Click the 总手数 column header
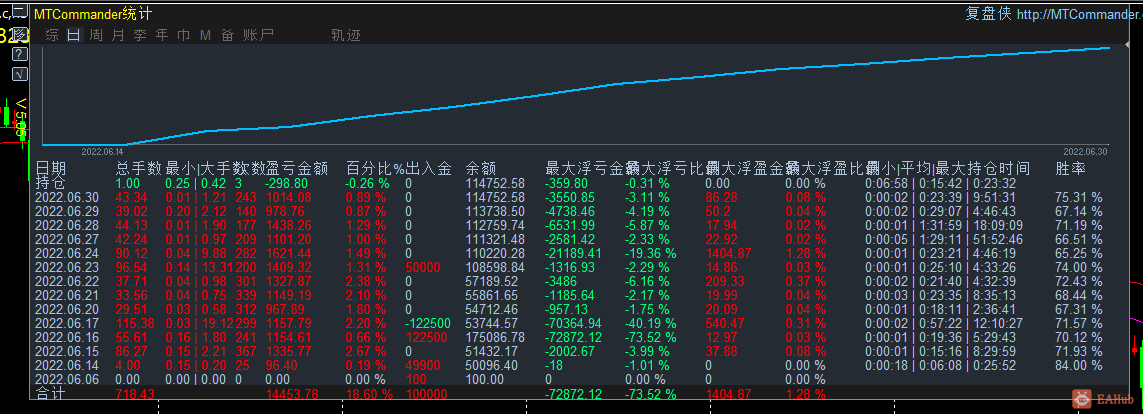This screenshot has height=414, width=1143. click(139, 169)
